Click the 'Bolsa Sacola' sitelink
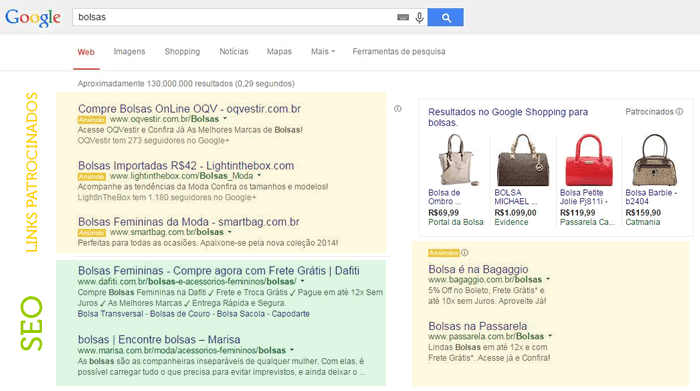The image size is (700, 391). pos(241,314)
